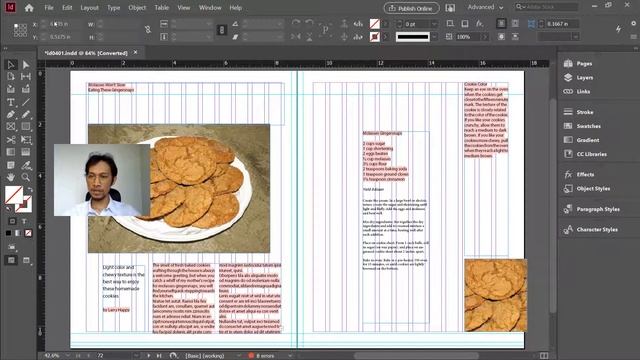Image resolution: width=640 pixels, height=360 pixels.
Task: Open the fill color dropdown arrow
Action: click(385, 24)
